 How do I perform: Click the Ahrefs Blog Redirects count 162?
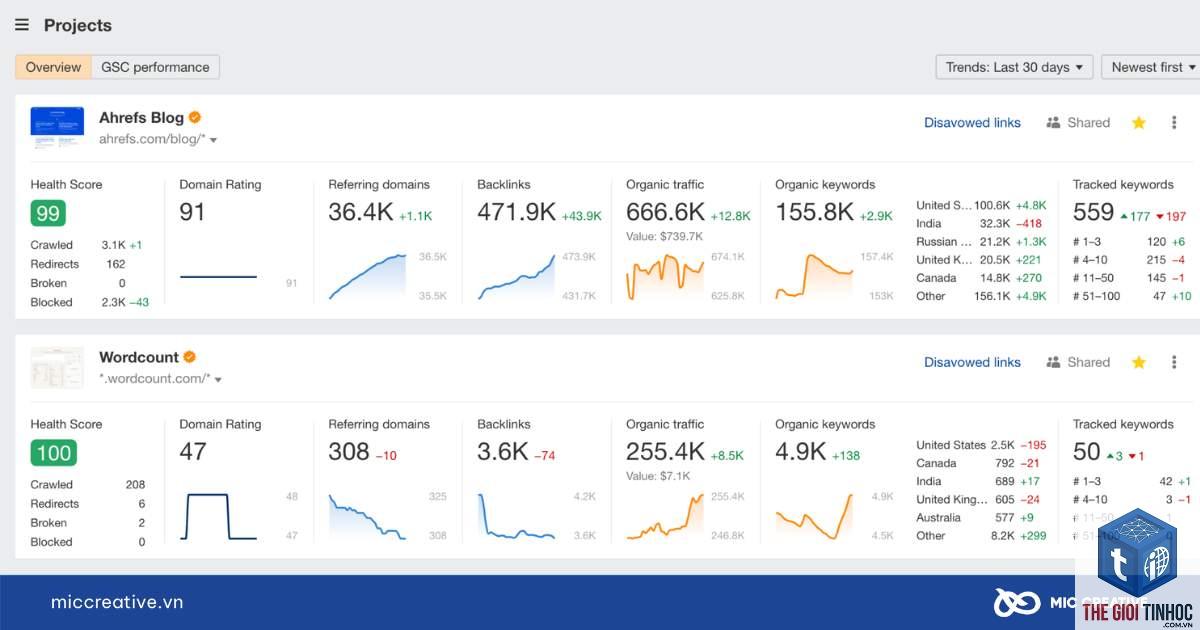115,264
